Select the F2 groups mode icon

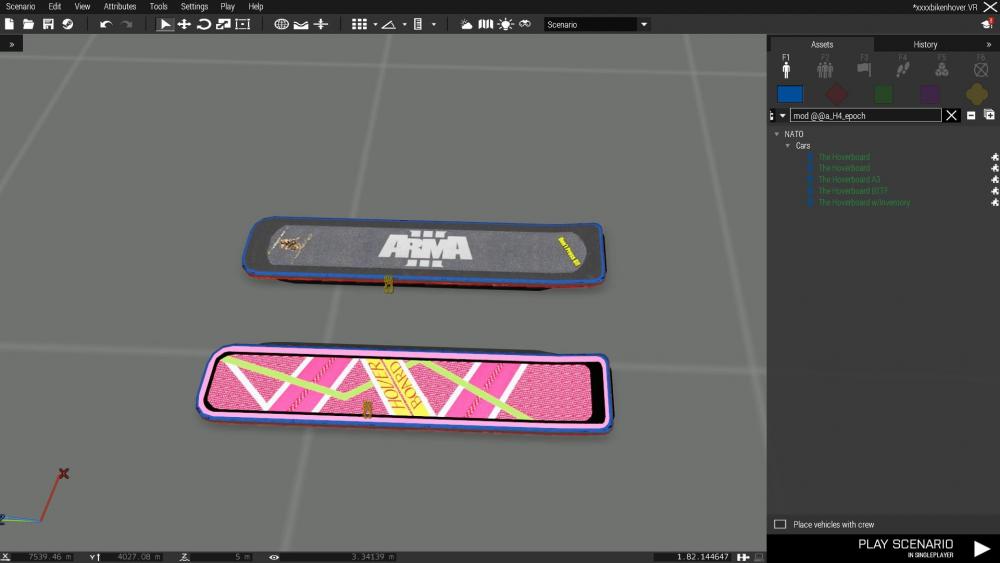click(x=825, y=66)
